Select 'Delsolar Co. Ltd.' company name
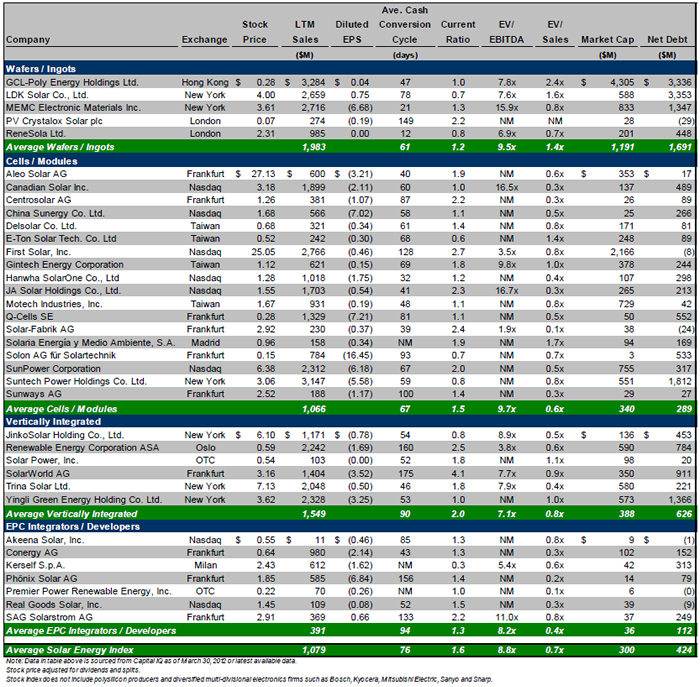Viewport: 700px width, 687px height. coord(41,226)
